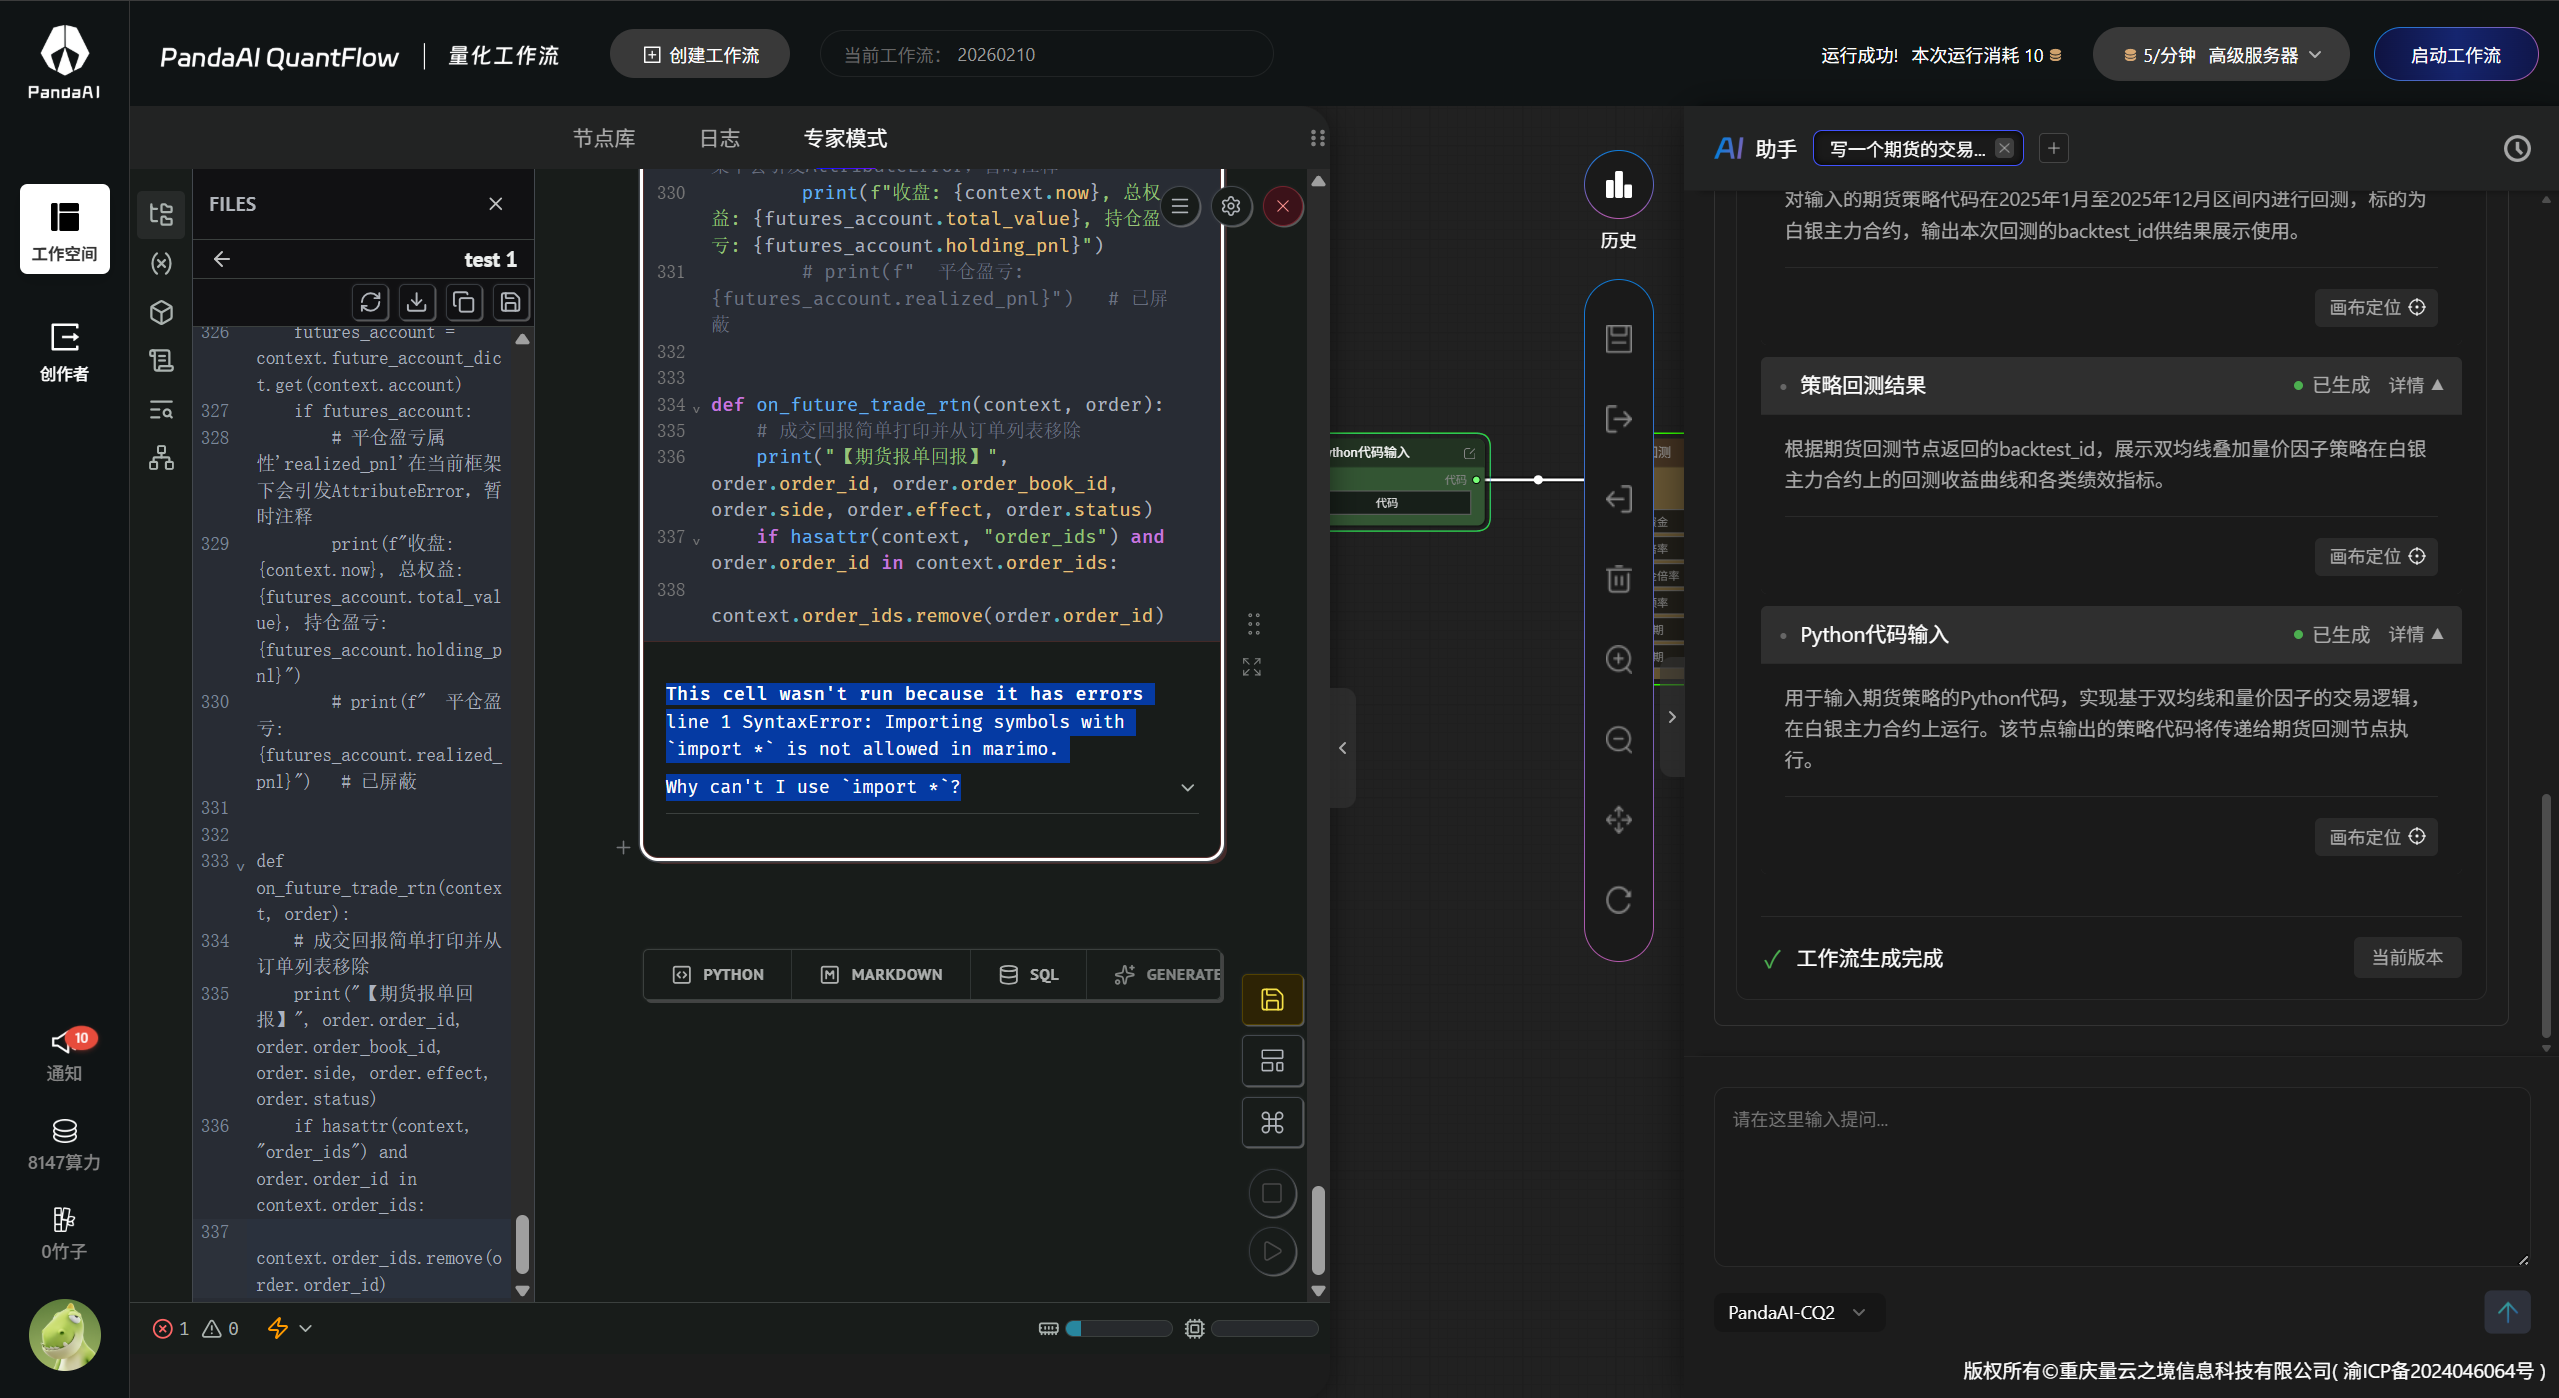Delete the cell with the red X

coord(1283,207)
